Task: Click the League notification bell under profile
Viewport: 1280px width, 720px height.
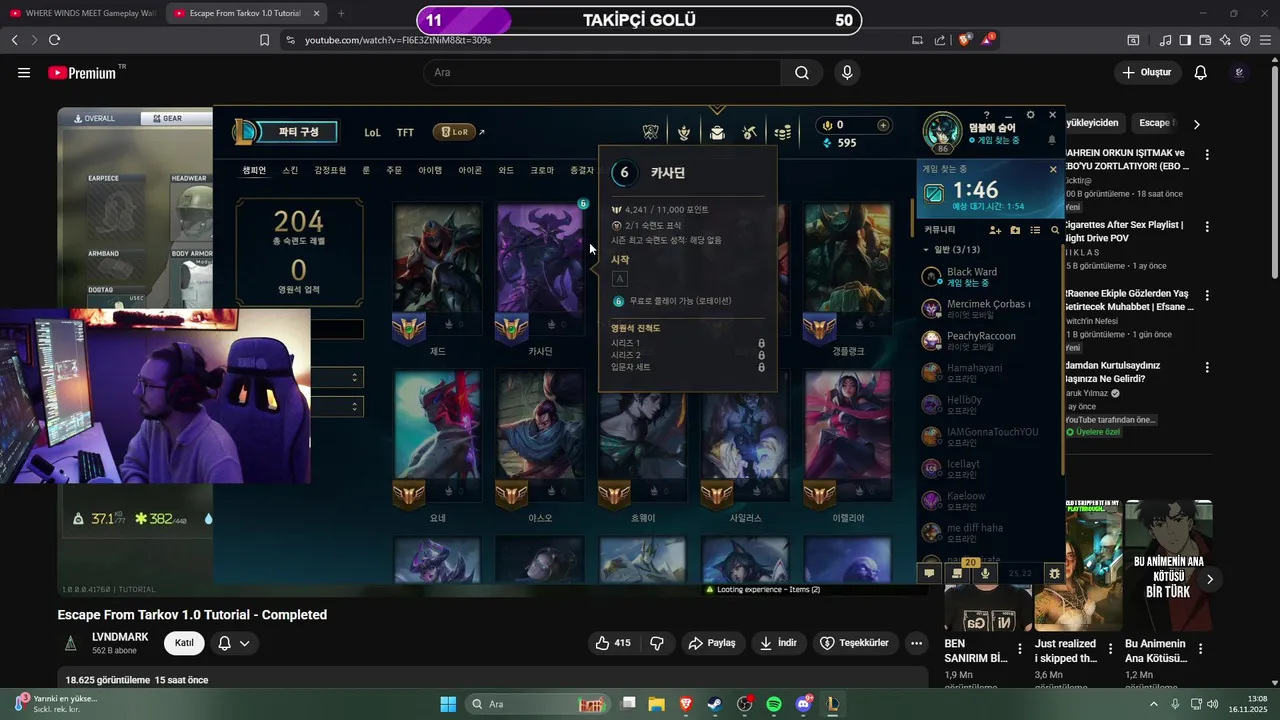Action: coord(1052,140)
